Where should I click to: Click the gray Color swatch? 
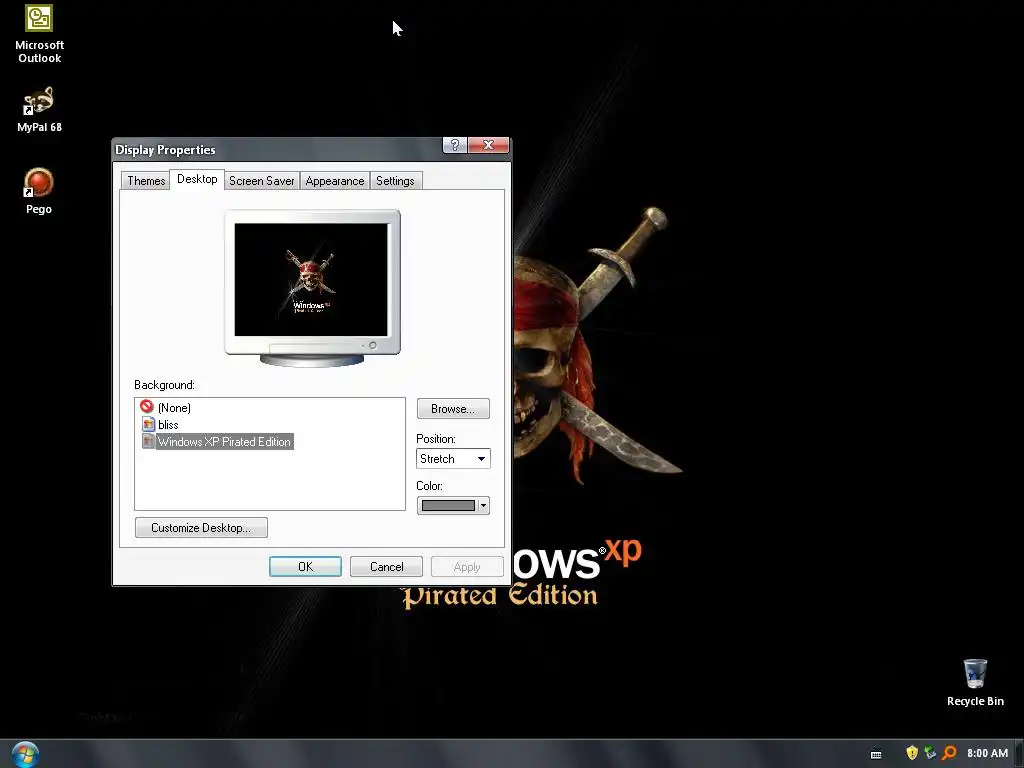[448, 505]
